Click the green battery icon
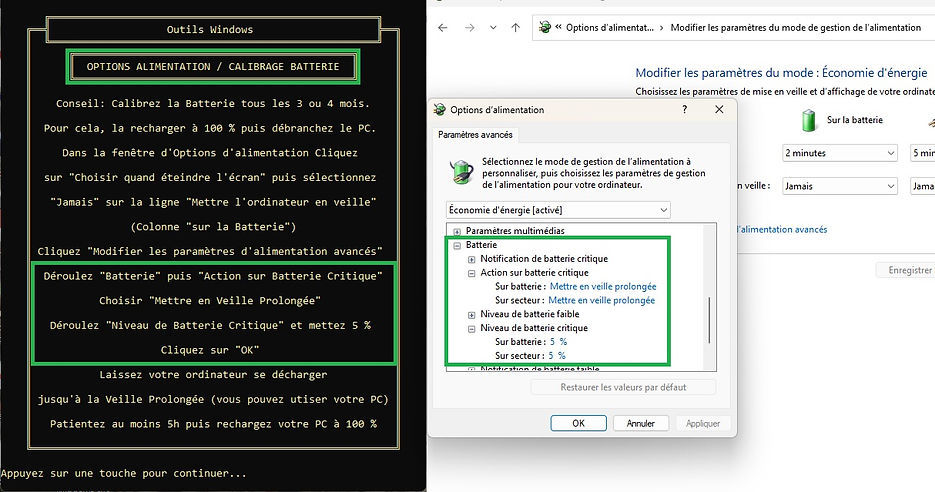Screen dimensions: 935x492 click(x=809, y=120)
